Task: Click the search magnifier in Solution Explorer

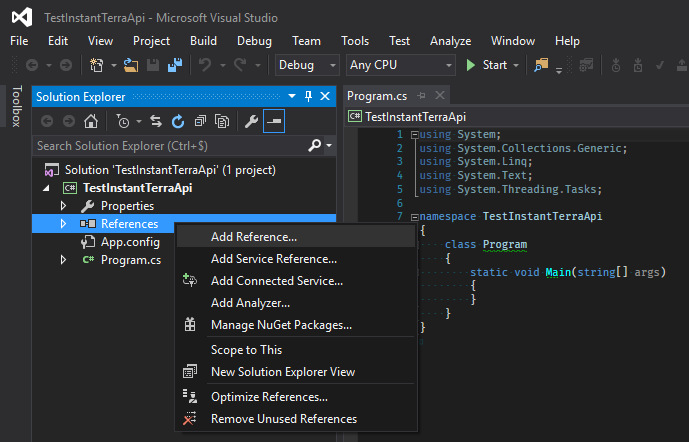Action: (315, 145)
